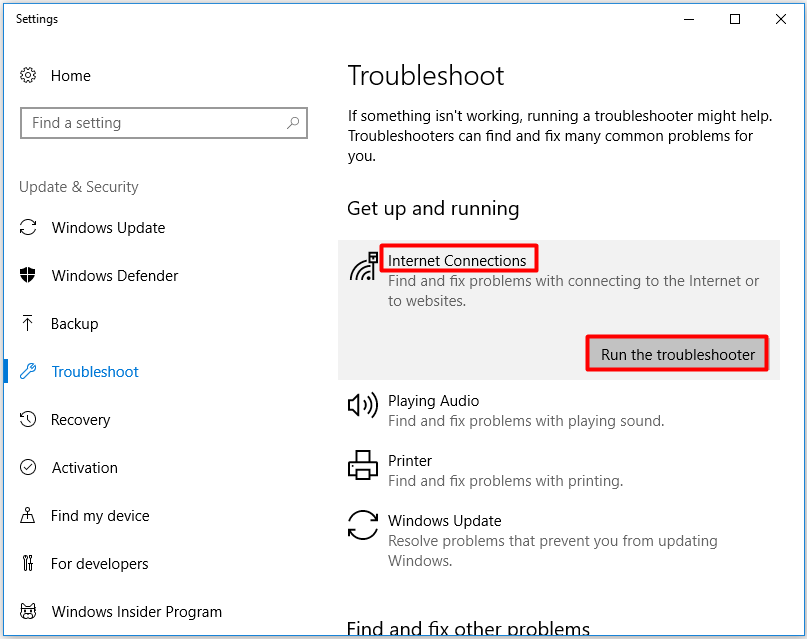Image resolution: width=807 pixels, height=639 pixels.
Task: Click the Printer troubleshooter icon
Action: click(x=363, y=465)
